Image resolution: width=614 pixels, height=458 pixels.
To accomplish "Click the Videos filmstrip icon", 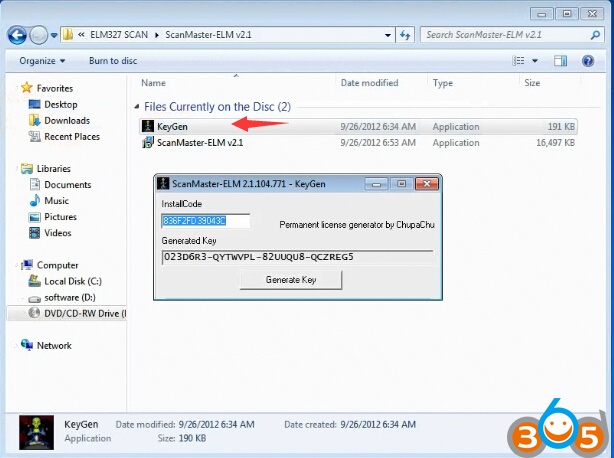I will (34, 233).
